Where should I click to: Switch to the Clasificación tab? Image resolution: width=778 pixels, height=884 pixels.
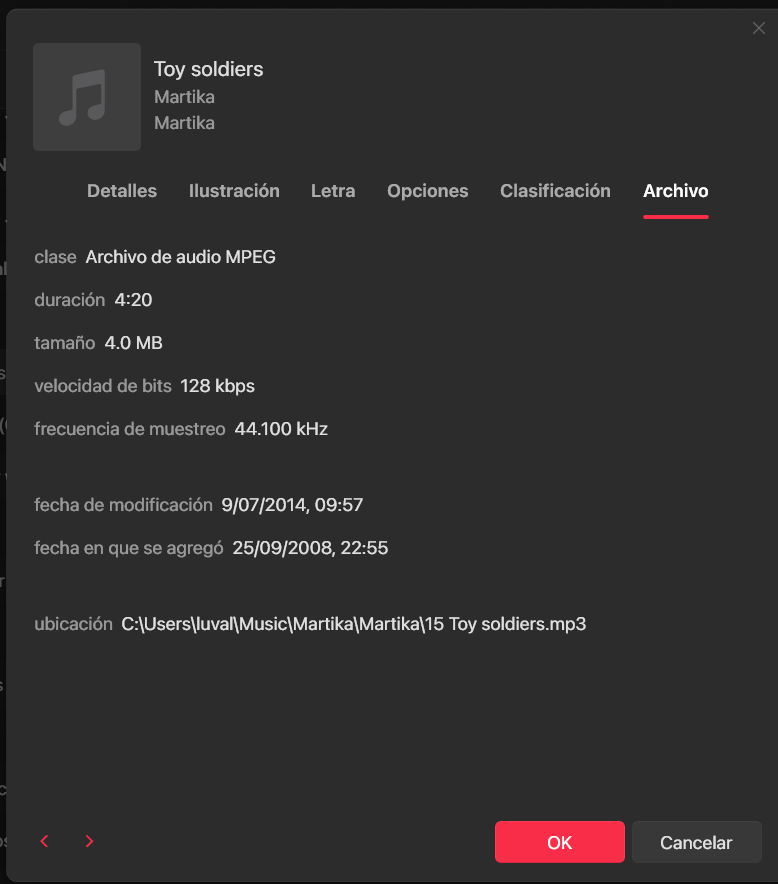click(x=555, y=191)
